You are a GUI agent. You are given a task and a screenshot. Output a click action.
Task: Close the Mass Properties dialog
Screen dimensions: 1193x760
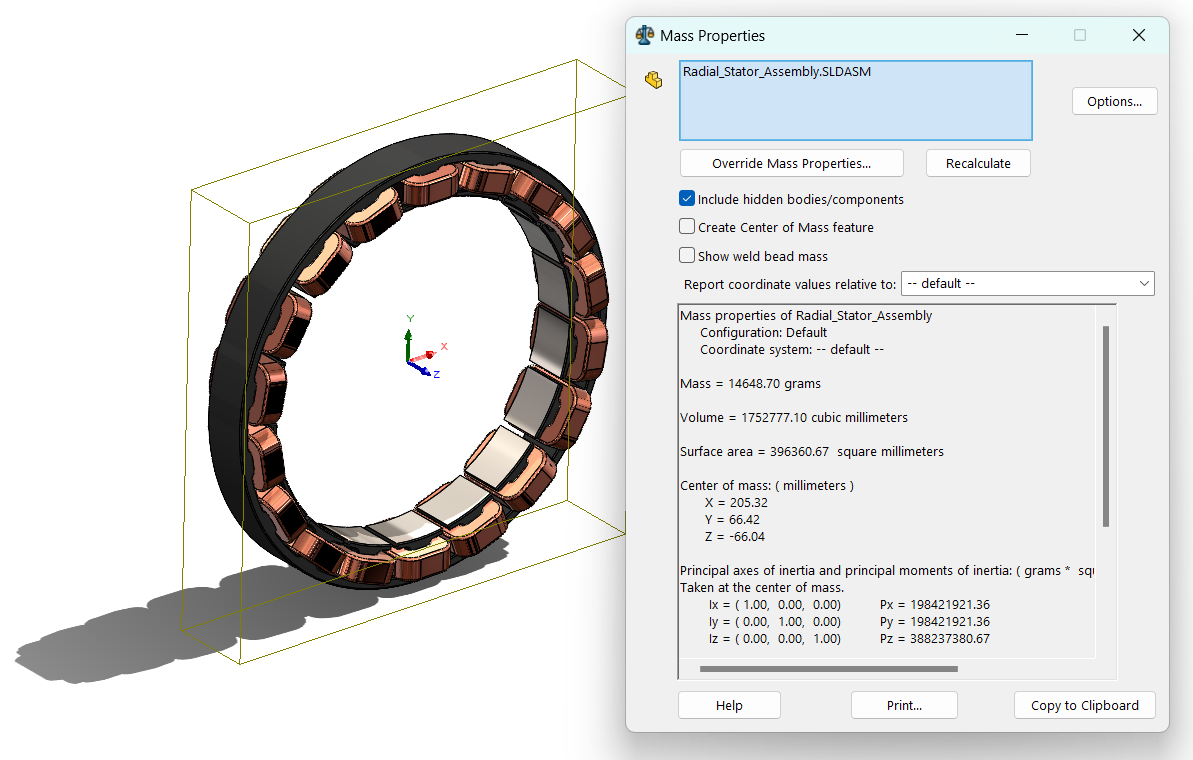[1138, 35]
